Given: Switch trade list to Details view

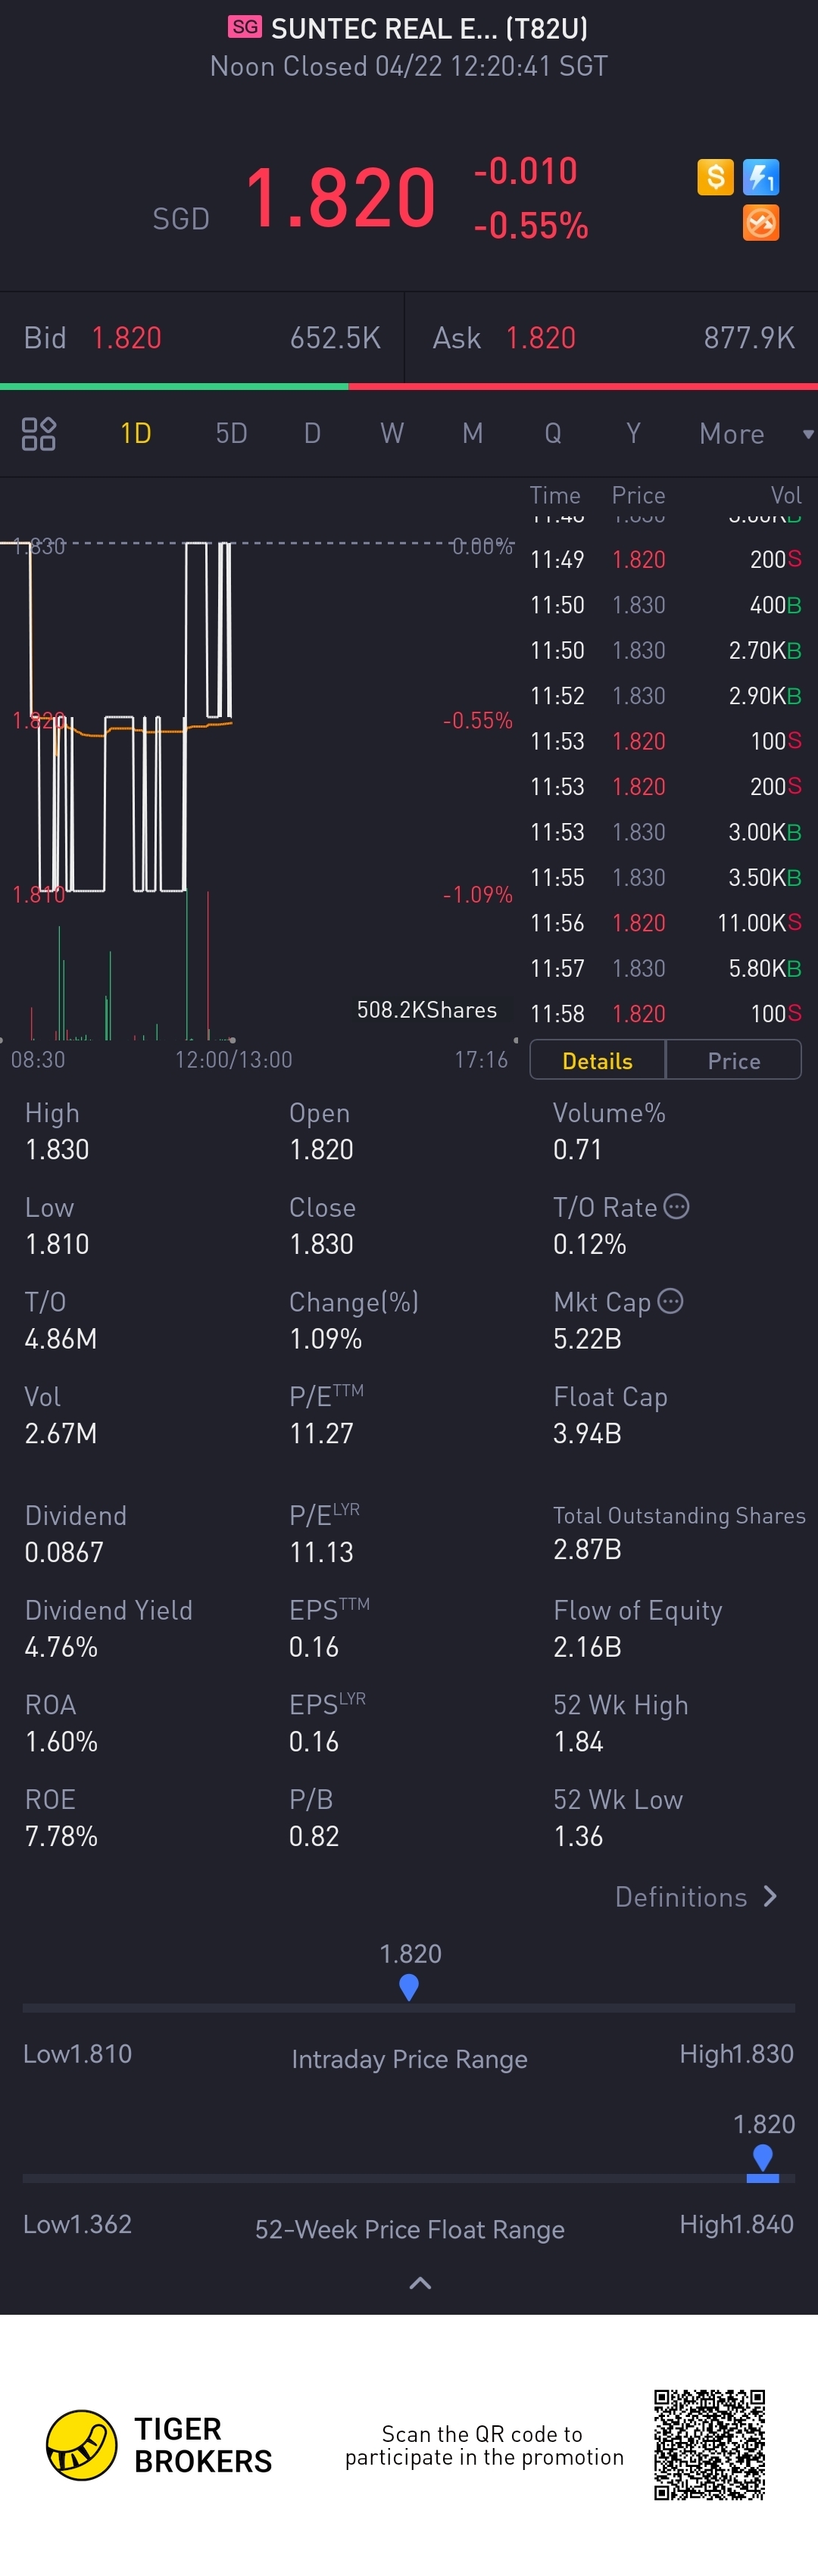Looking at the screenshot, I should tap(597, 1061).
